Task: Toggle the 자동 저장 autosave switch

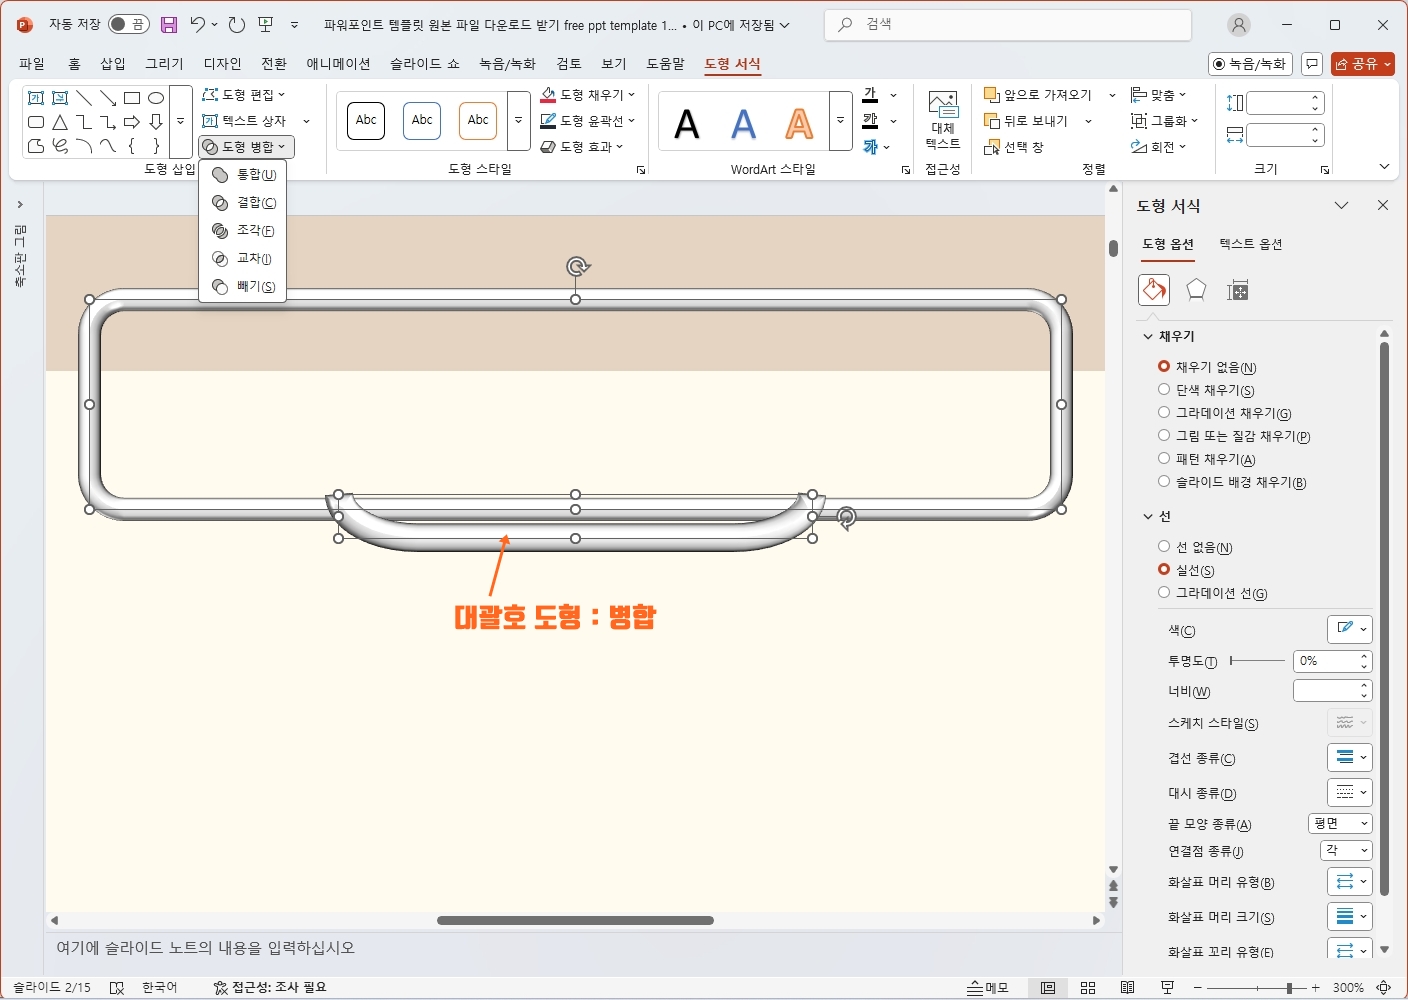Action: [129, 24]
